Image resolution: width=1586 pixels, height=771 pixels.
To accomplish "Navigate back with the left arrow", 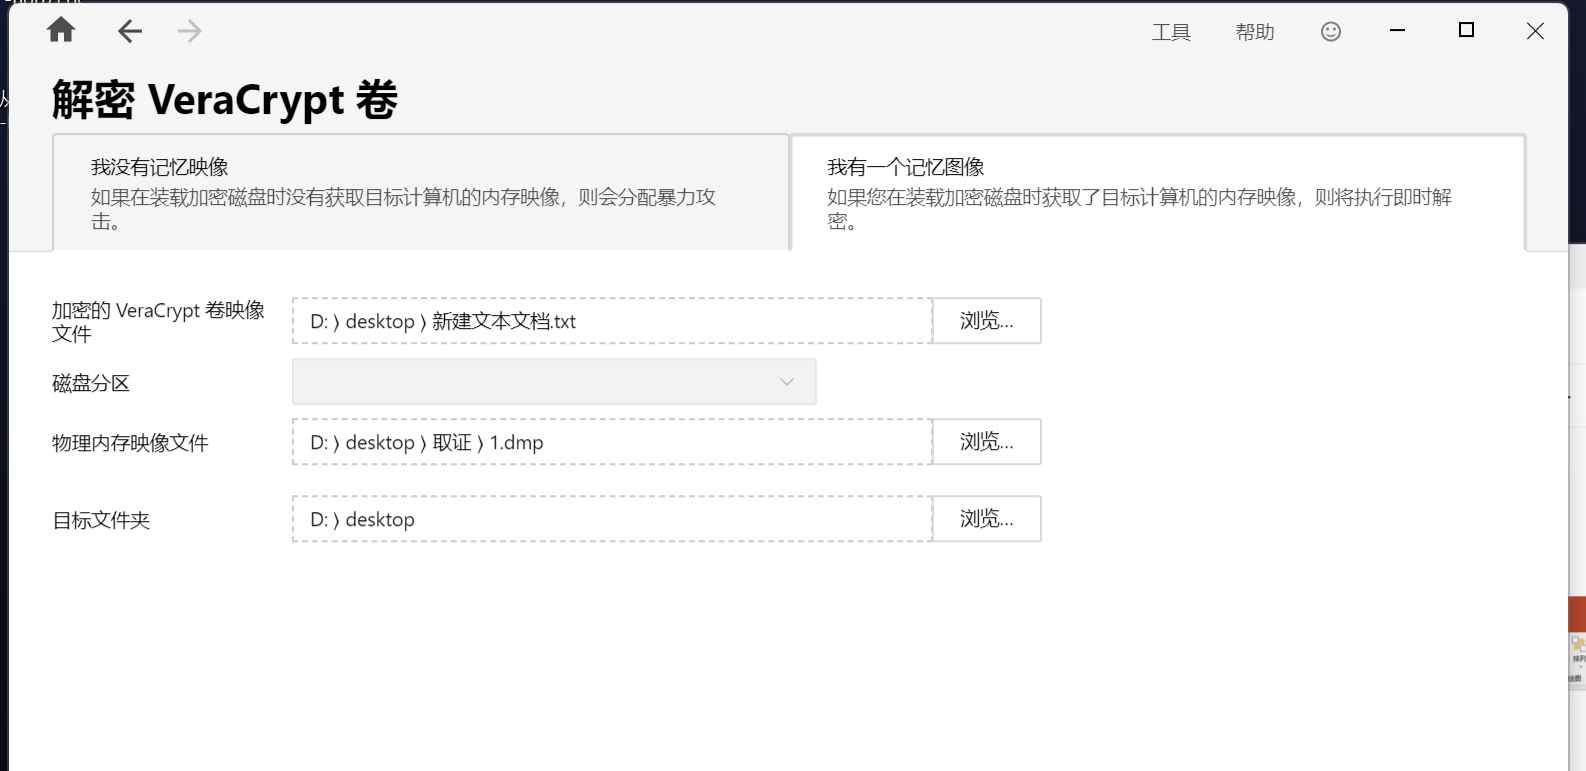I will click(130, 31).
